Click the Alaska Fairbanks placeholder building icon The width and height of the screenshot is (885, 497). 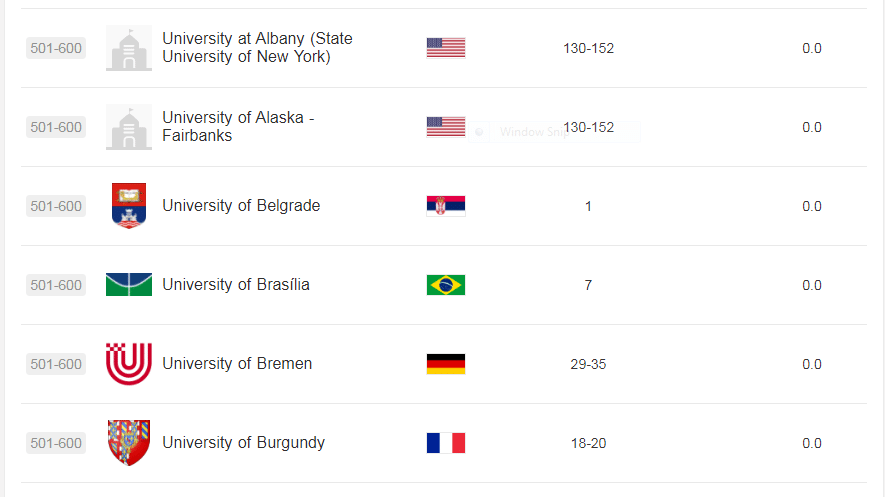129,127
